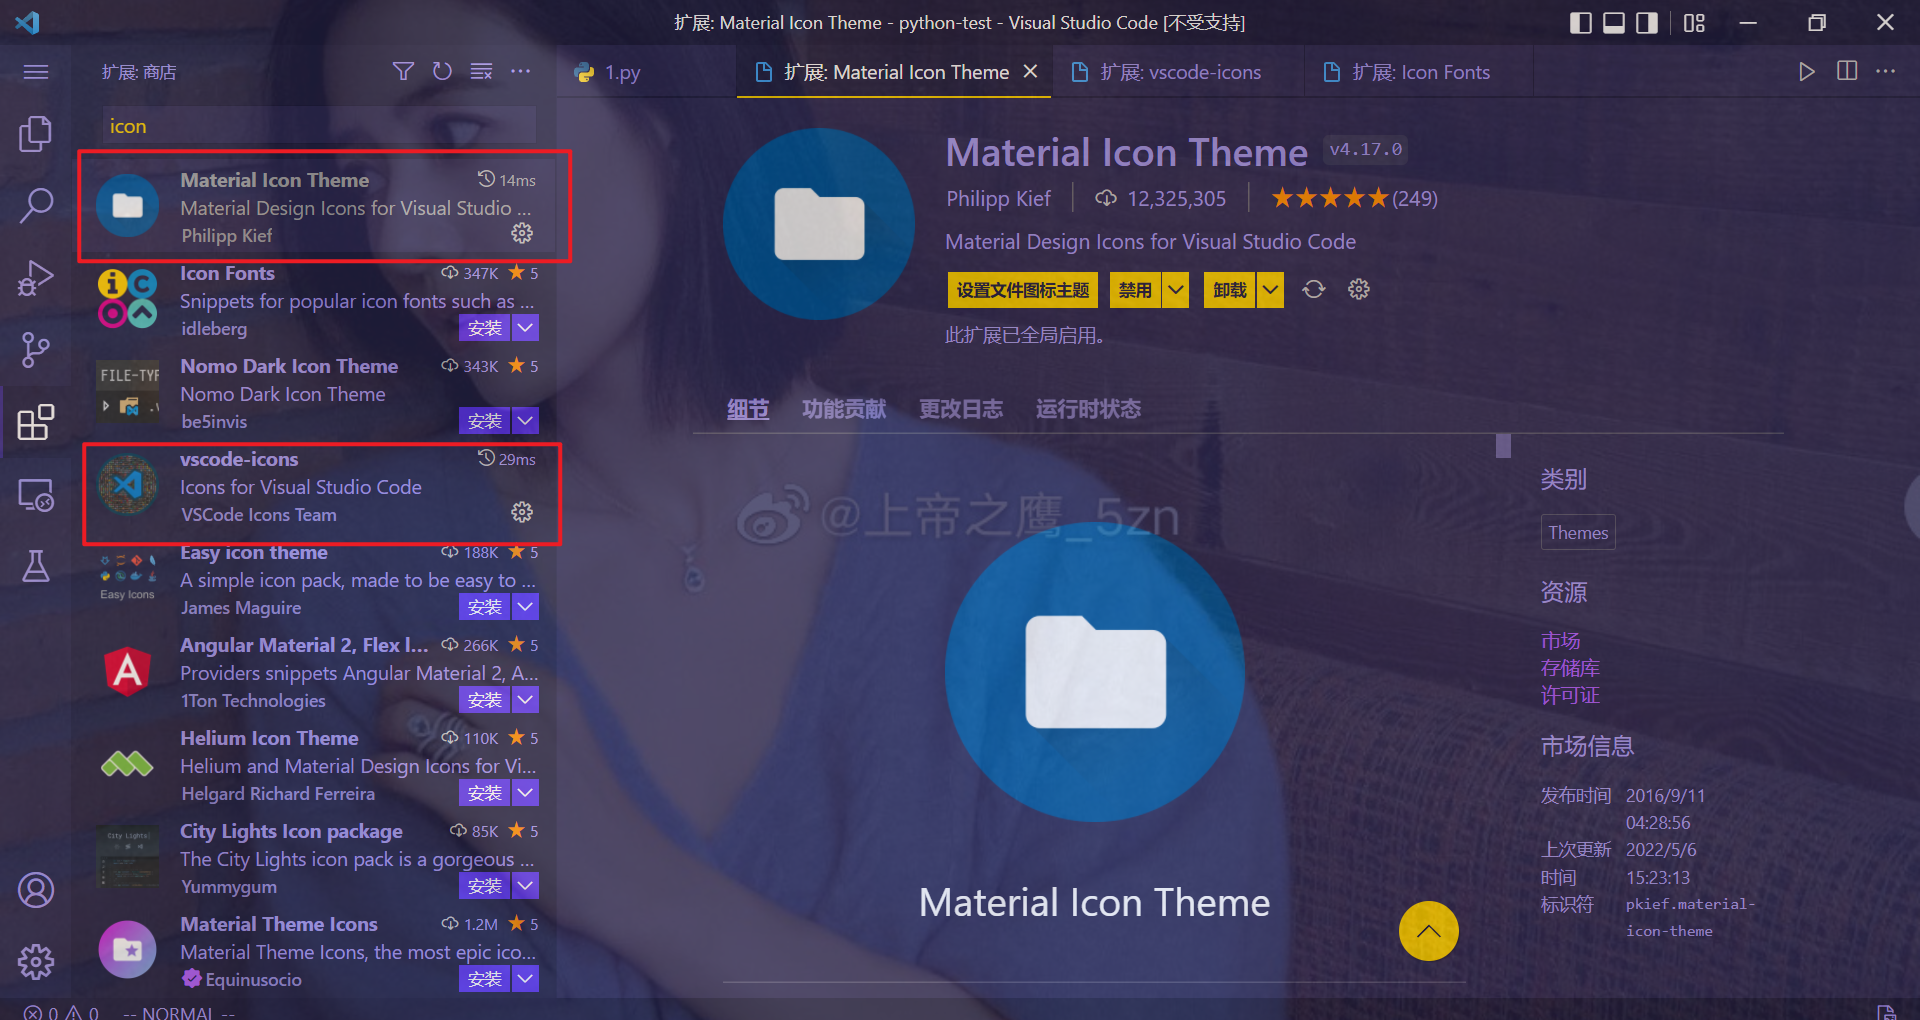Split the editor right
The height and width of the screenshot is (1020, 1920).
point(1847,71)
